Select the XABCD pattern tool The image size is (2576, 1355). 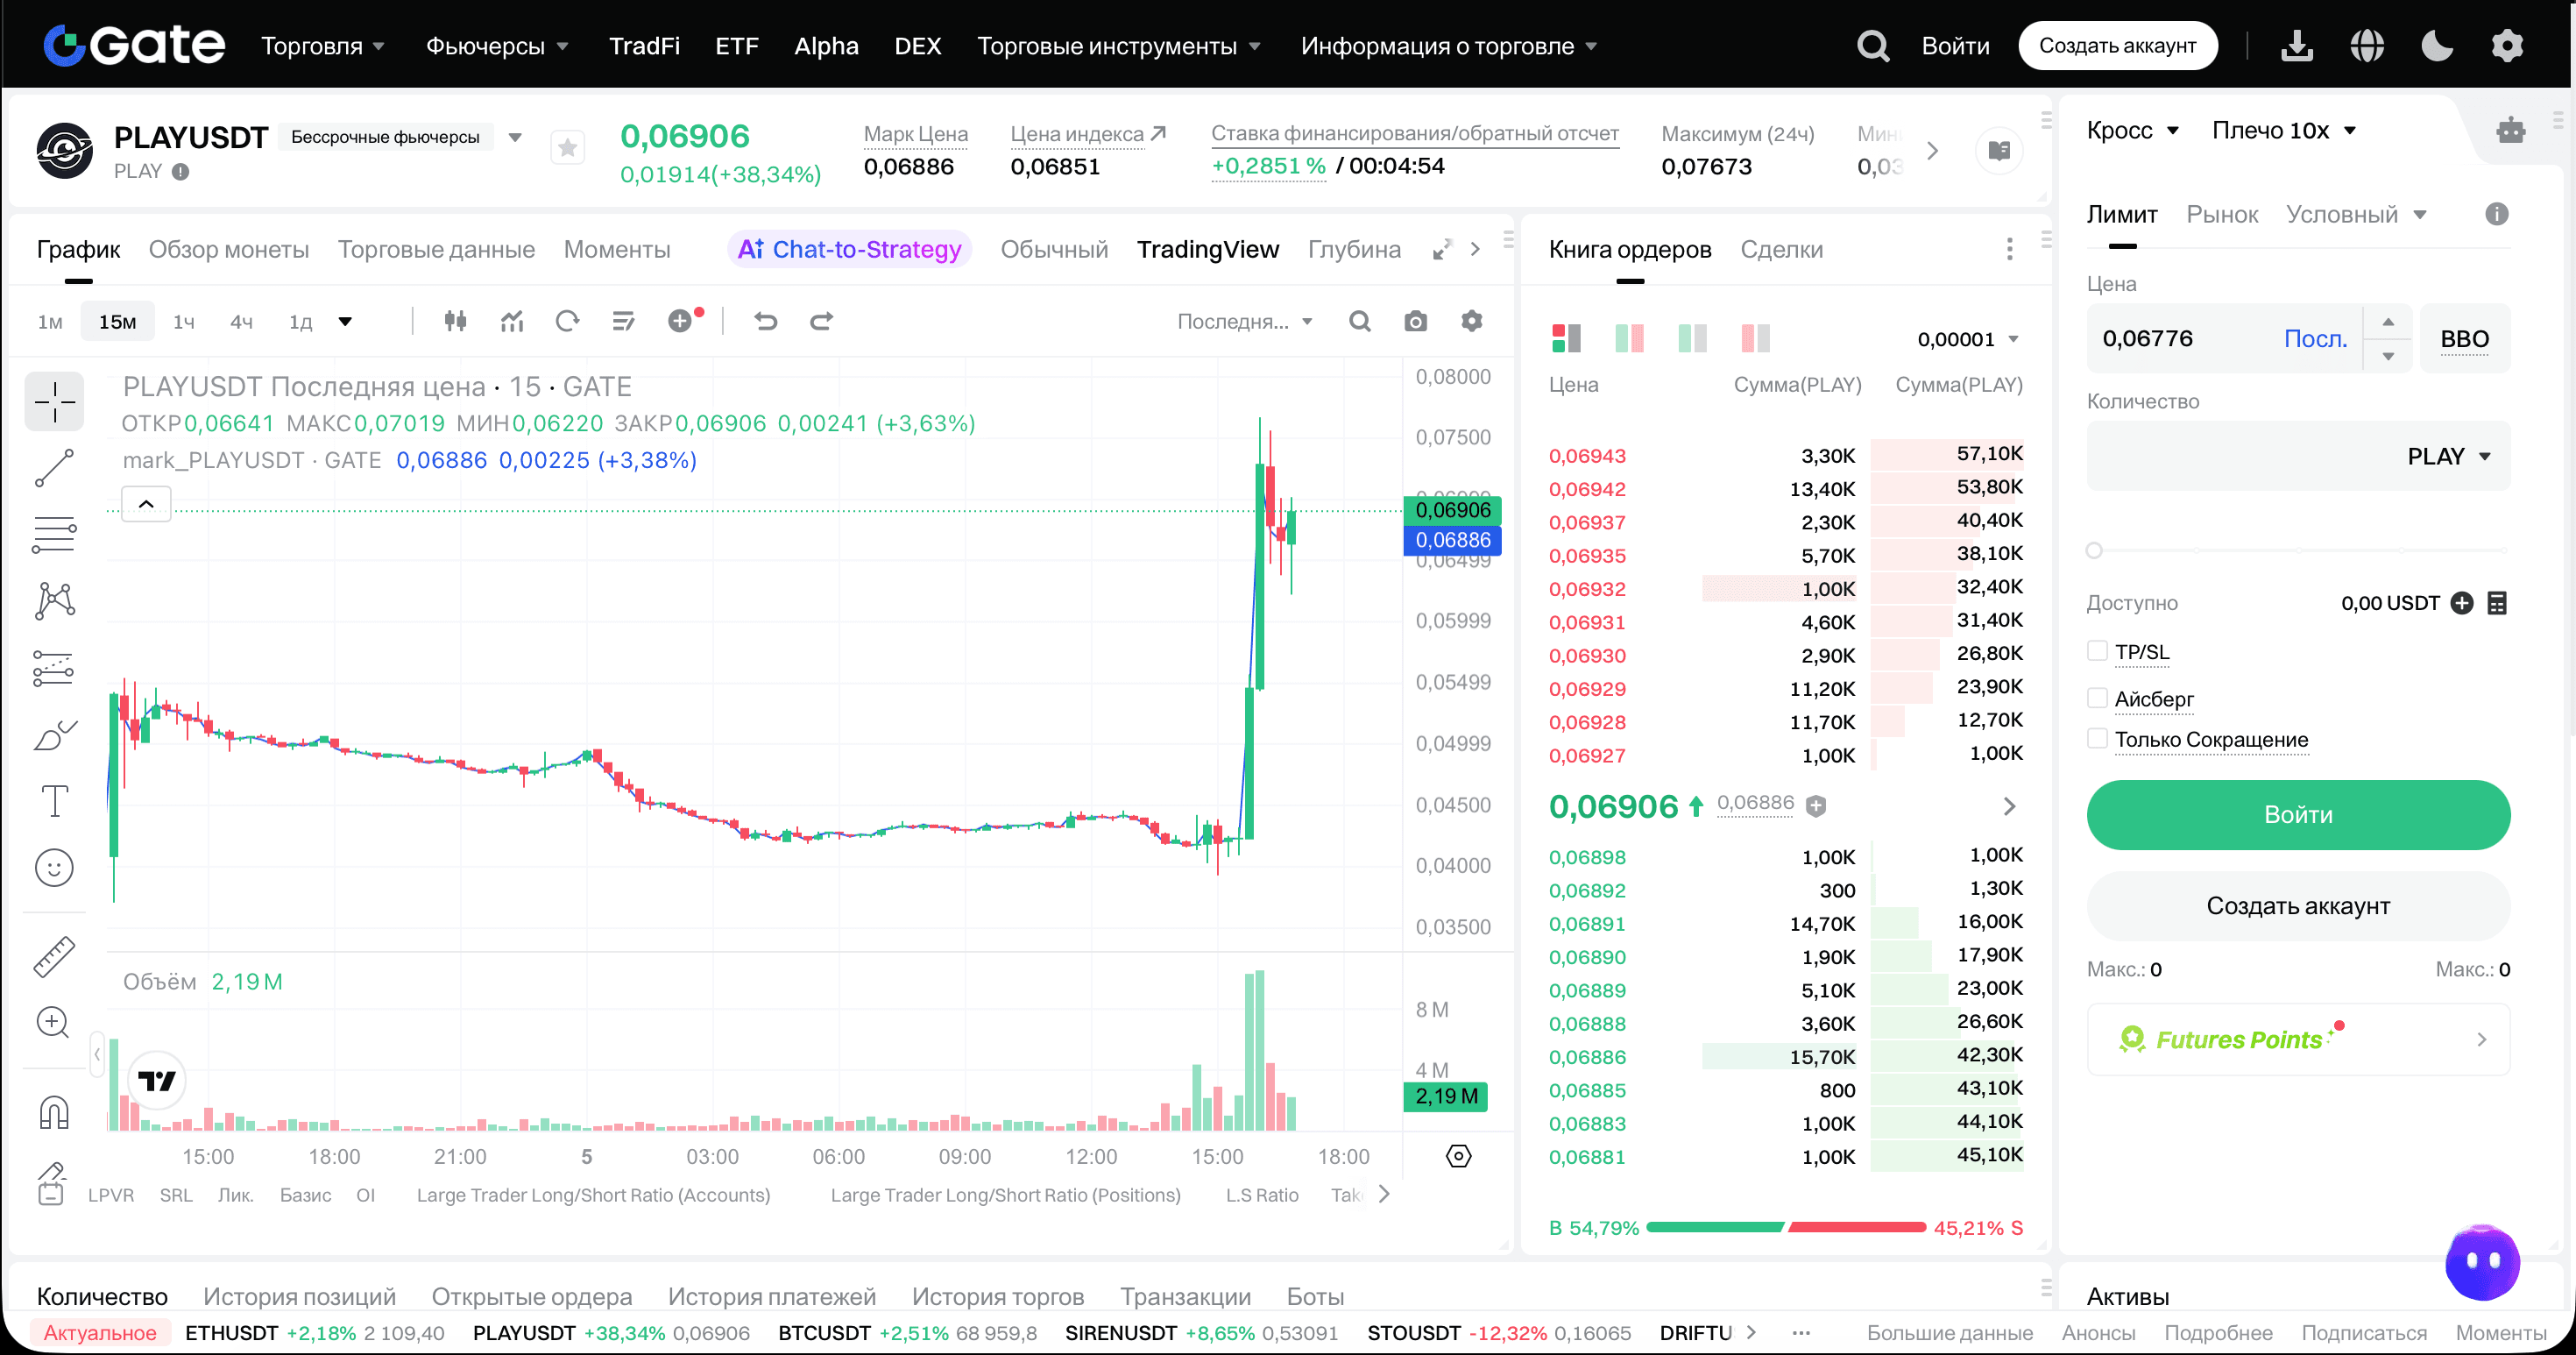tap(54, 600)
